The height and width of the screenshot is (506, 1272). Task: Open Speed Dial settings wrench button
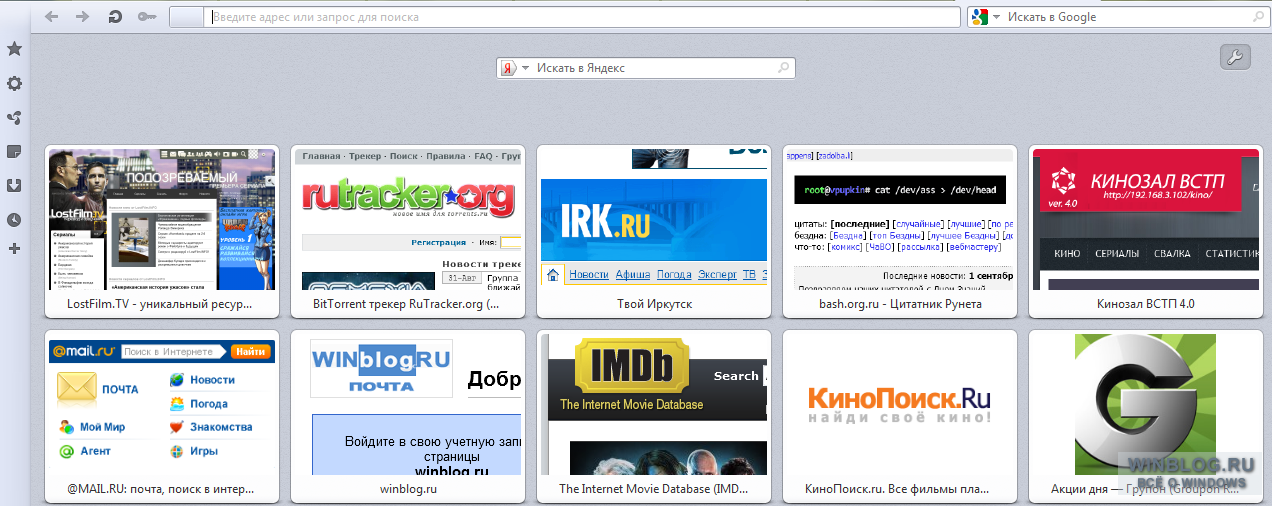[x=1235, y=57]
